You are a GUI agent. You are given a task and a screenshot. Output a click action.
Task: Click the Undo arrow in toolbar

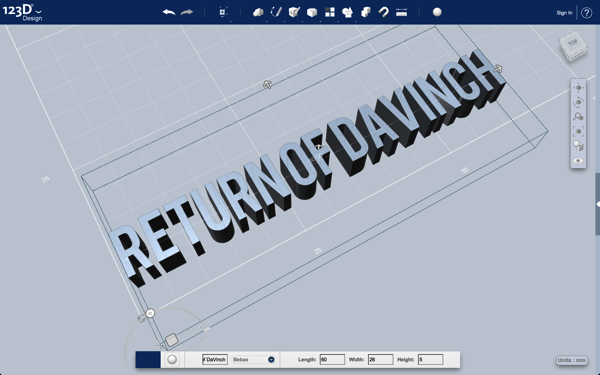[169, 12]
